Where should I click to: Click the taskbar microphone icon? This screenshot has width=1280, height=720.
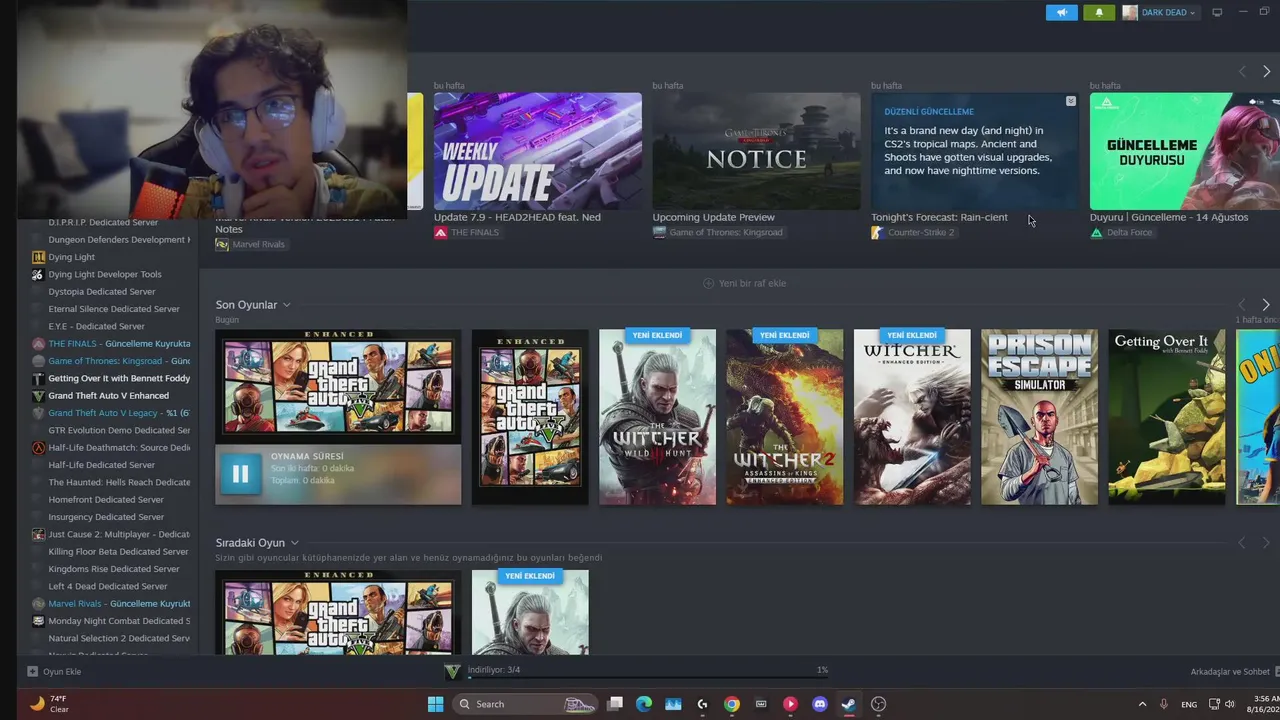coord(1163,704)
